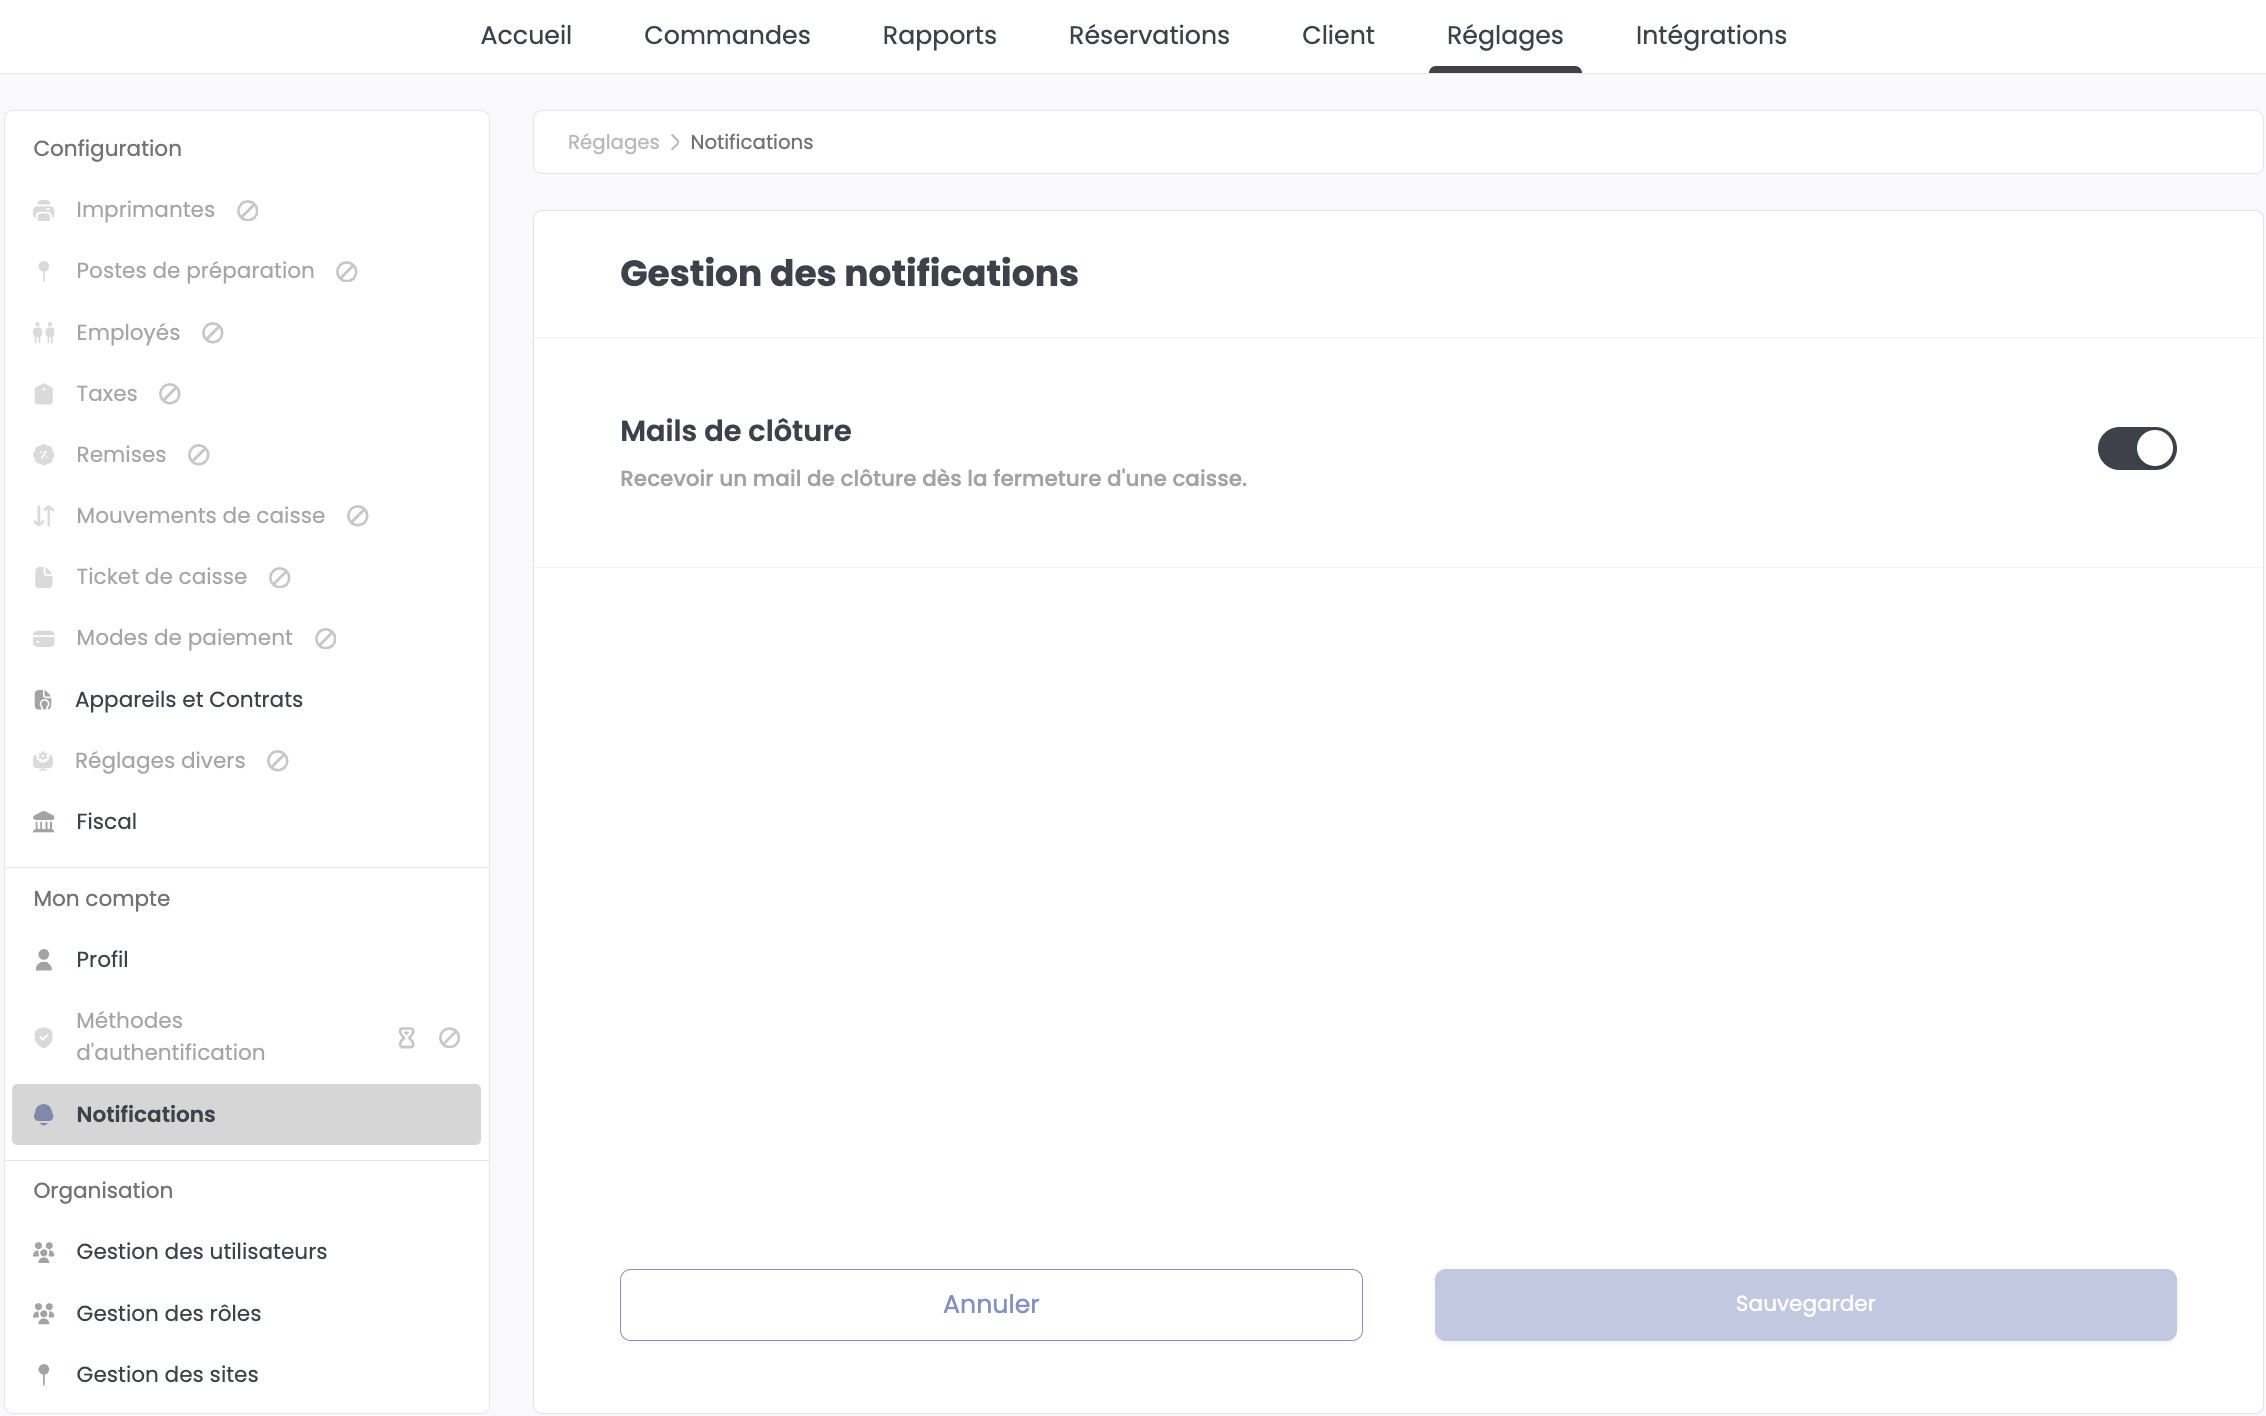
Task: Select Fiscal in the Configuration section
Action: pyautogui.click(x=106, y=822)
